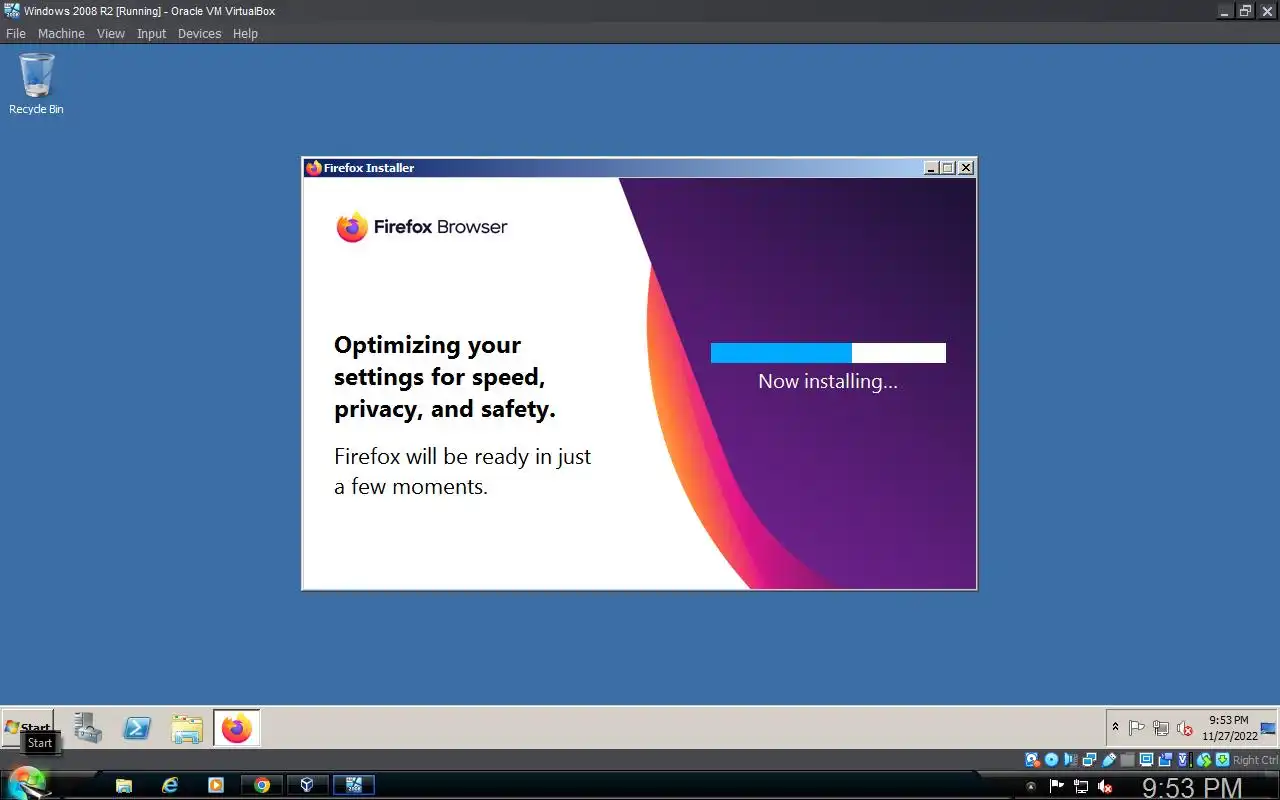Click VirtualBox recording indicator
The image size is (1280, 800).
1165,760
